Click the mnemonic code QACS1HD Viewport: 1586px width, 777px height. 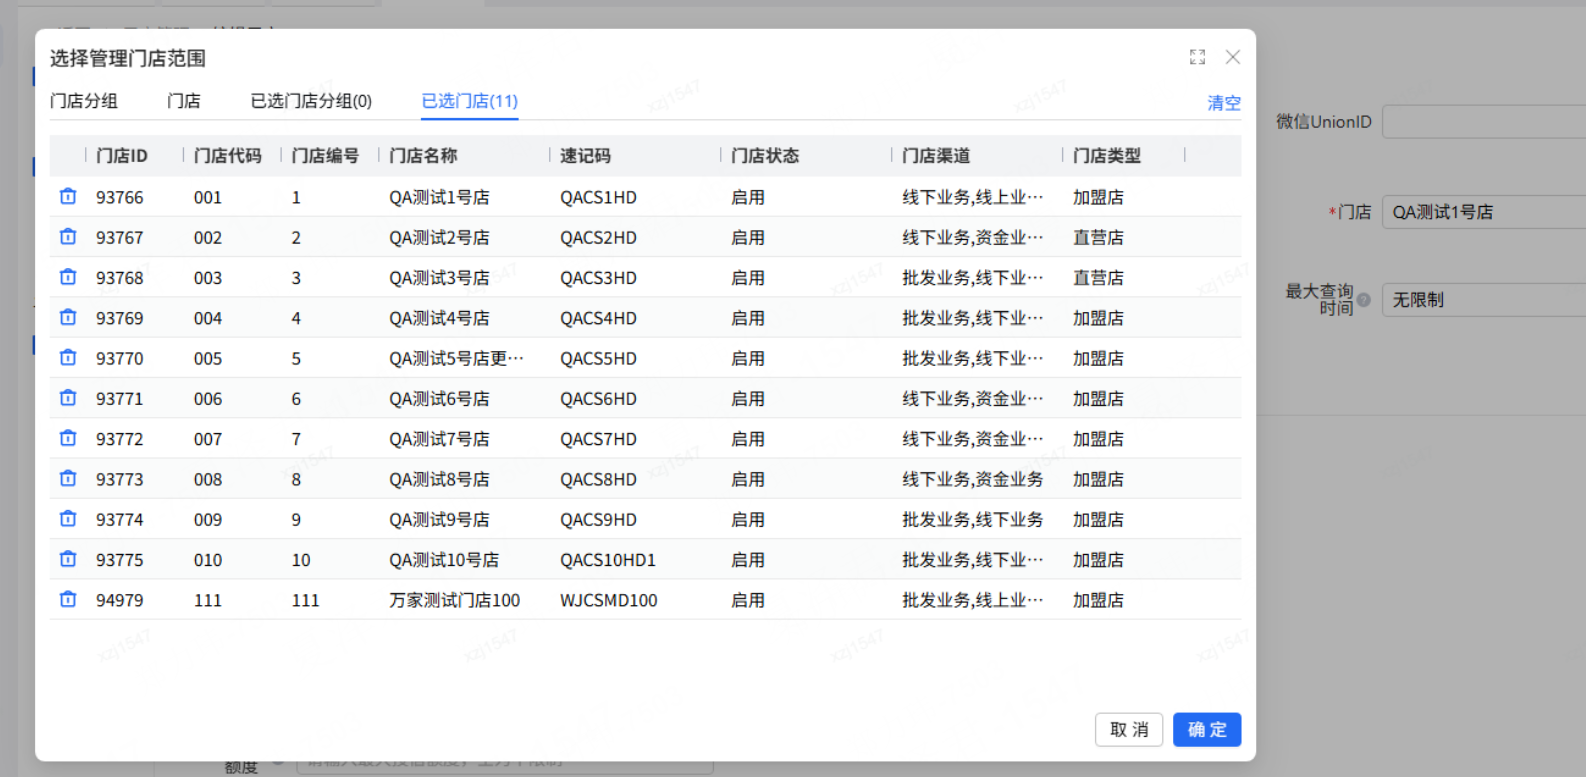(598, 197)
